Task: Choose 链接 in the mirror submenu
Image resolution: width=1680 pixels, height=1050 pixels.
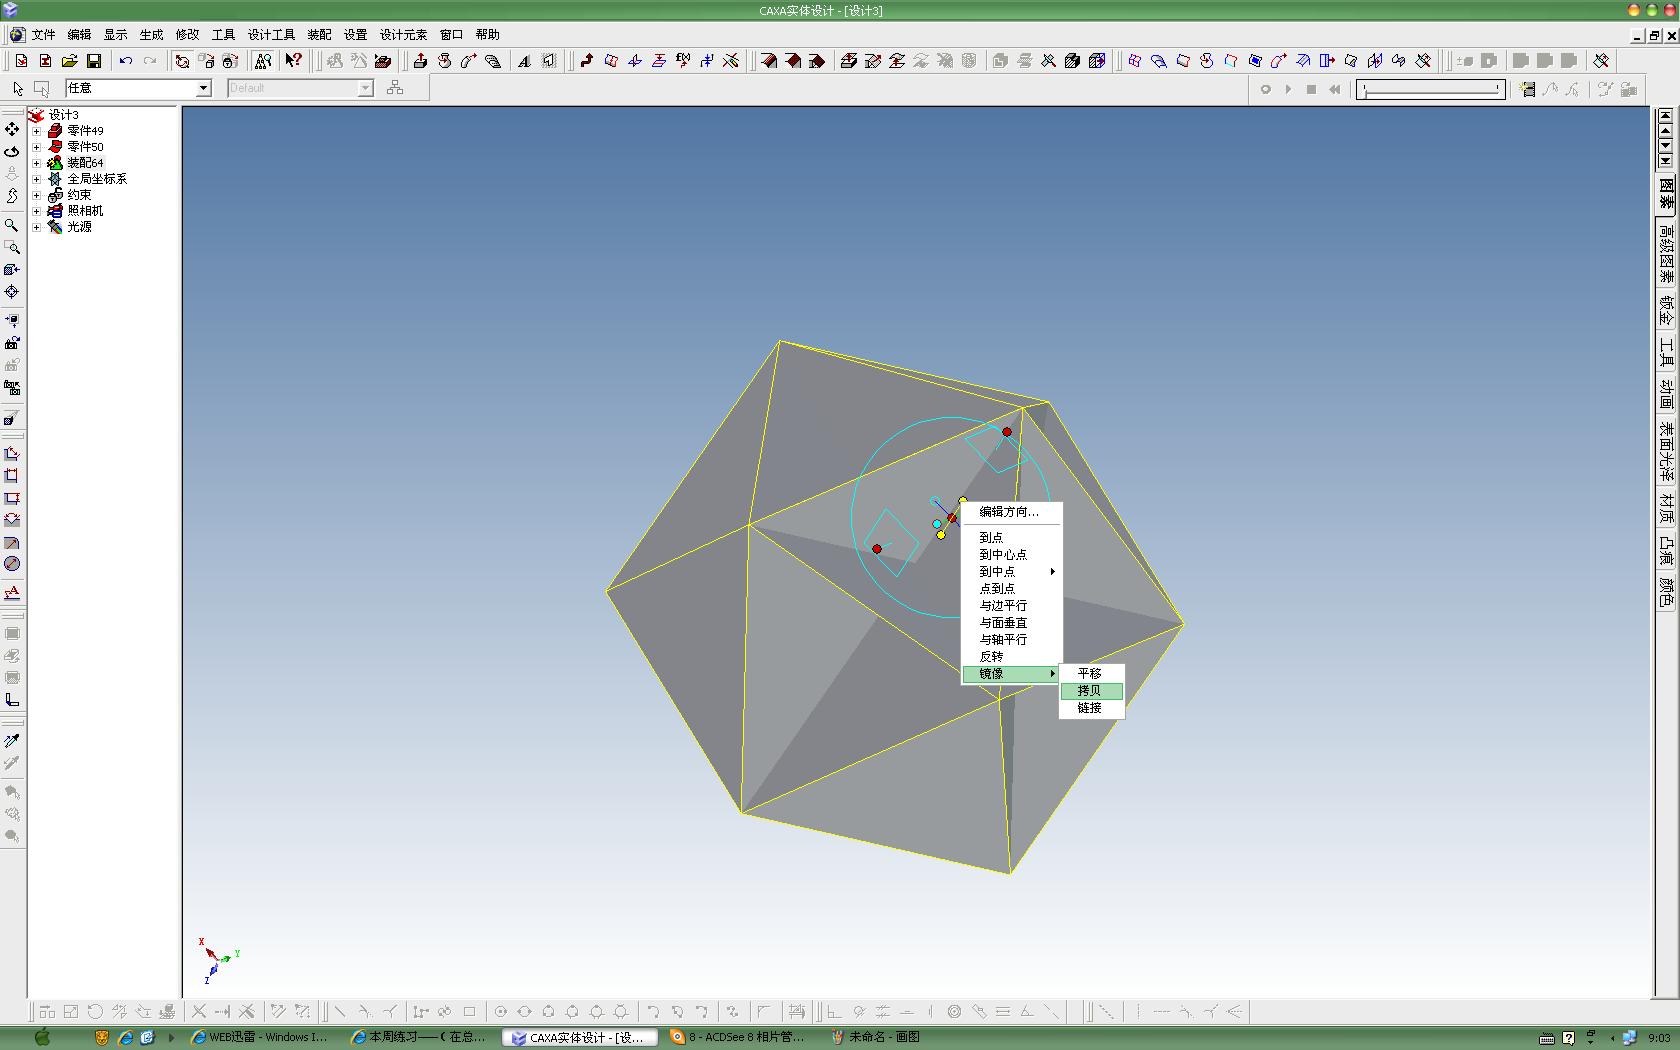Action: (x=1092, y=708)
